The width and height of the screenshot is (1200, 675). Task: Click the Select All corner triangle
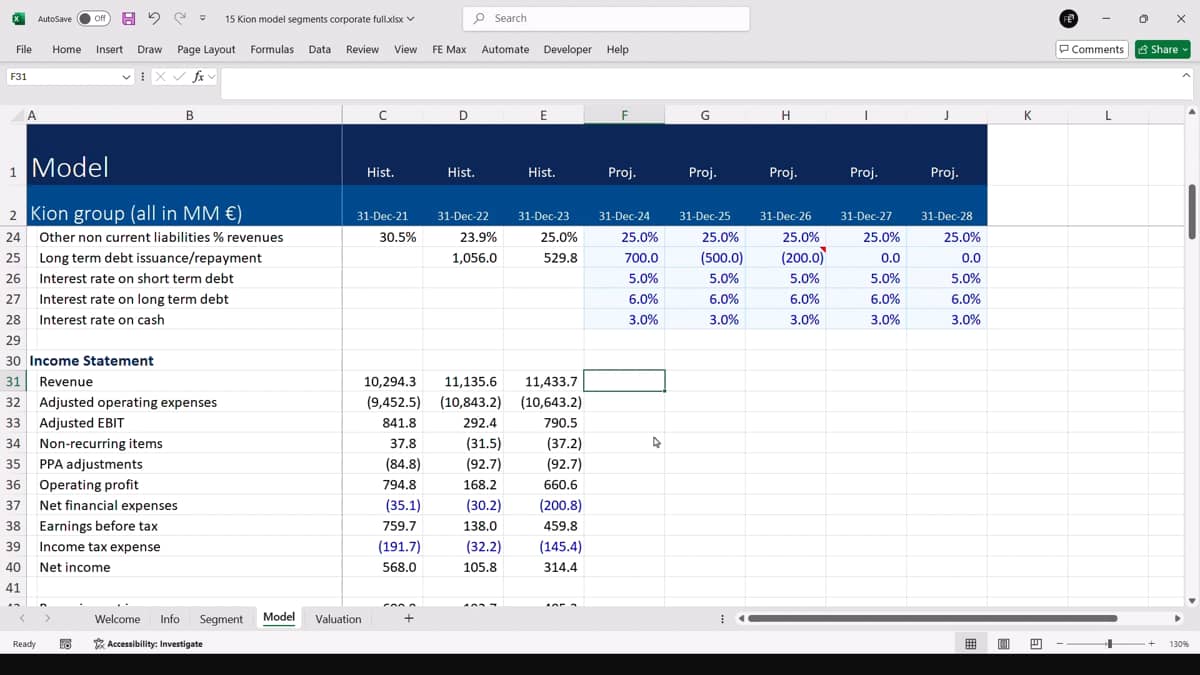19,116
